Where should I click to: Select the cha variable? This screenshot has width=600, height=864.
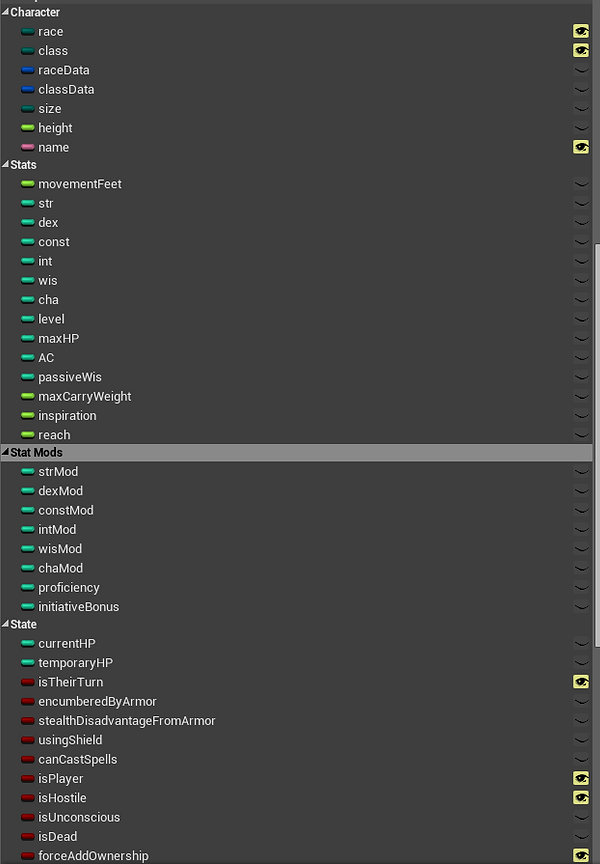point(48,300)
